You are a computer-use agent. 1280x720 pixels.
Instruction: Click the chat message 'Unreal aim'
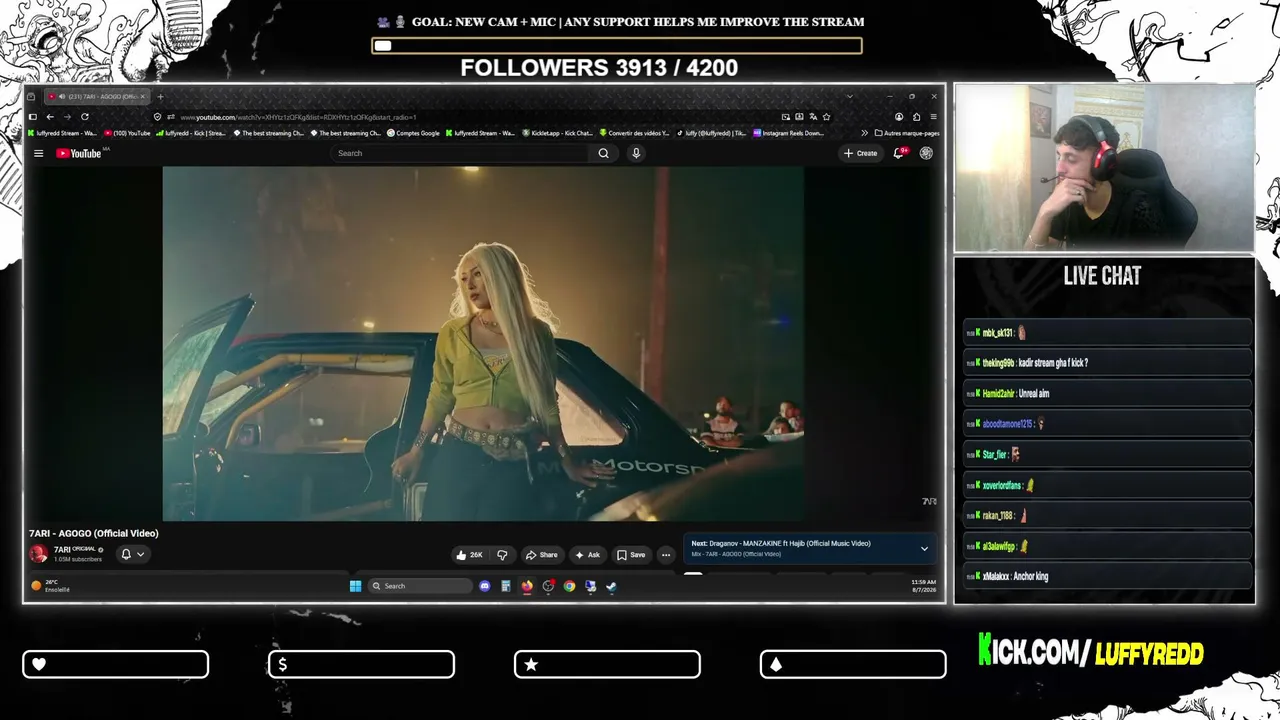click(1034, 394)
